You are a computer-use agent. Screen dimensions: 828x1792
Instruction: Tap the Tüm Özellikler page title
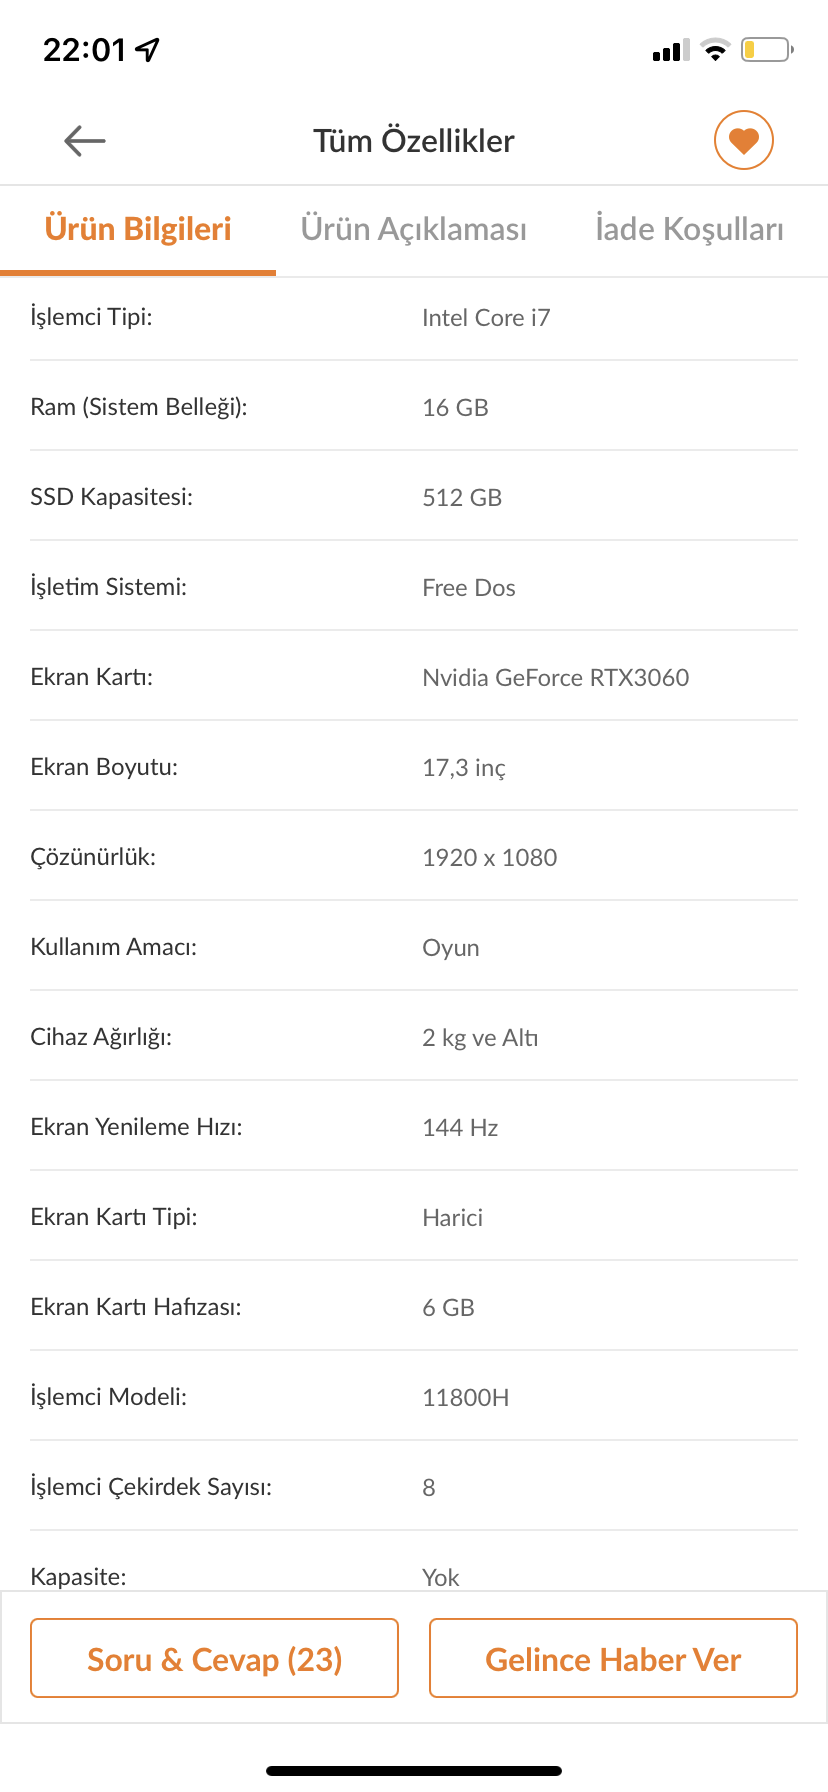pos(413,141)
